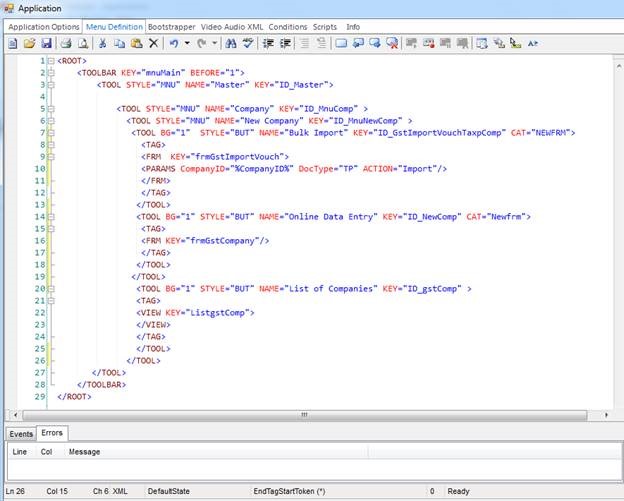Click the Undo arrow icon

pyautogui.click(x=174, y=43)
